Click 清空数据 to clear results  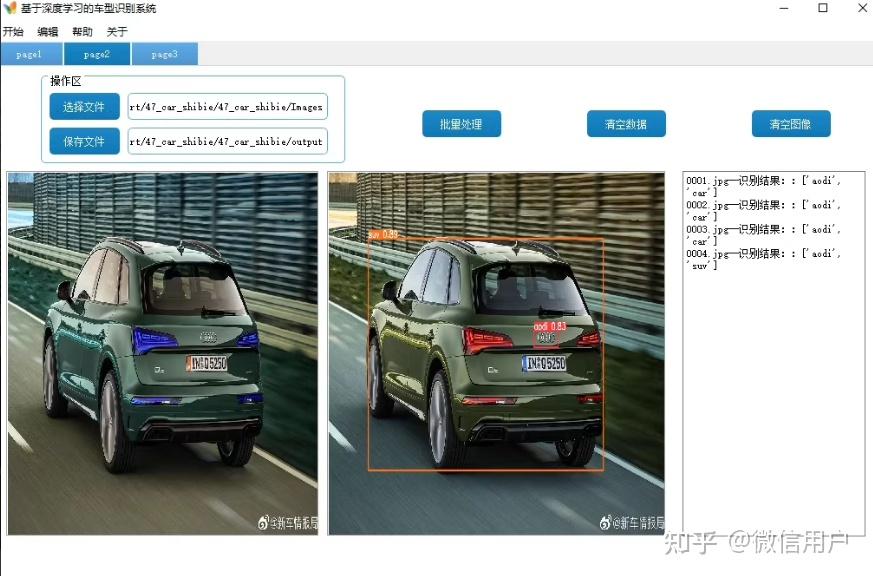(625, 123)
